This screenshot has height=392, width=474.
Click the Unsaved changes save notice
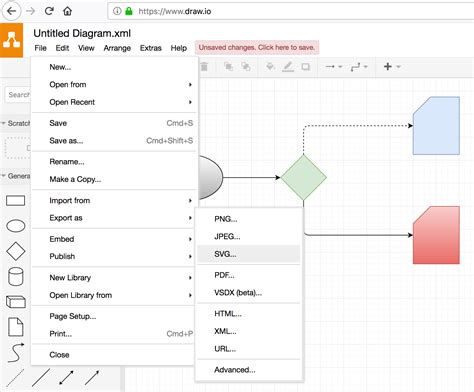coord(257,48)
